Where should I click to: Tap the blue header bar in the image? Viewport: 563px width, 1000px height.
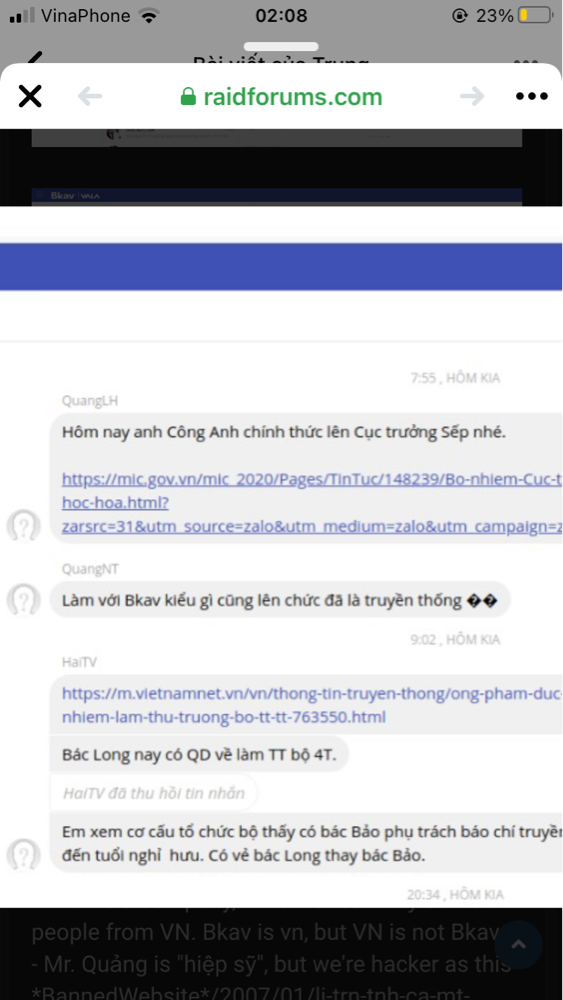[x=281, y=267]
